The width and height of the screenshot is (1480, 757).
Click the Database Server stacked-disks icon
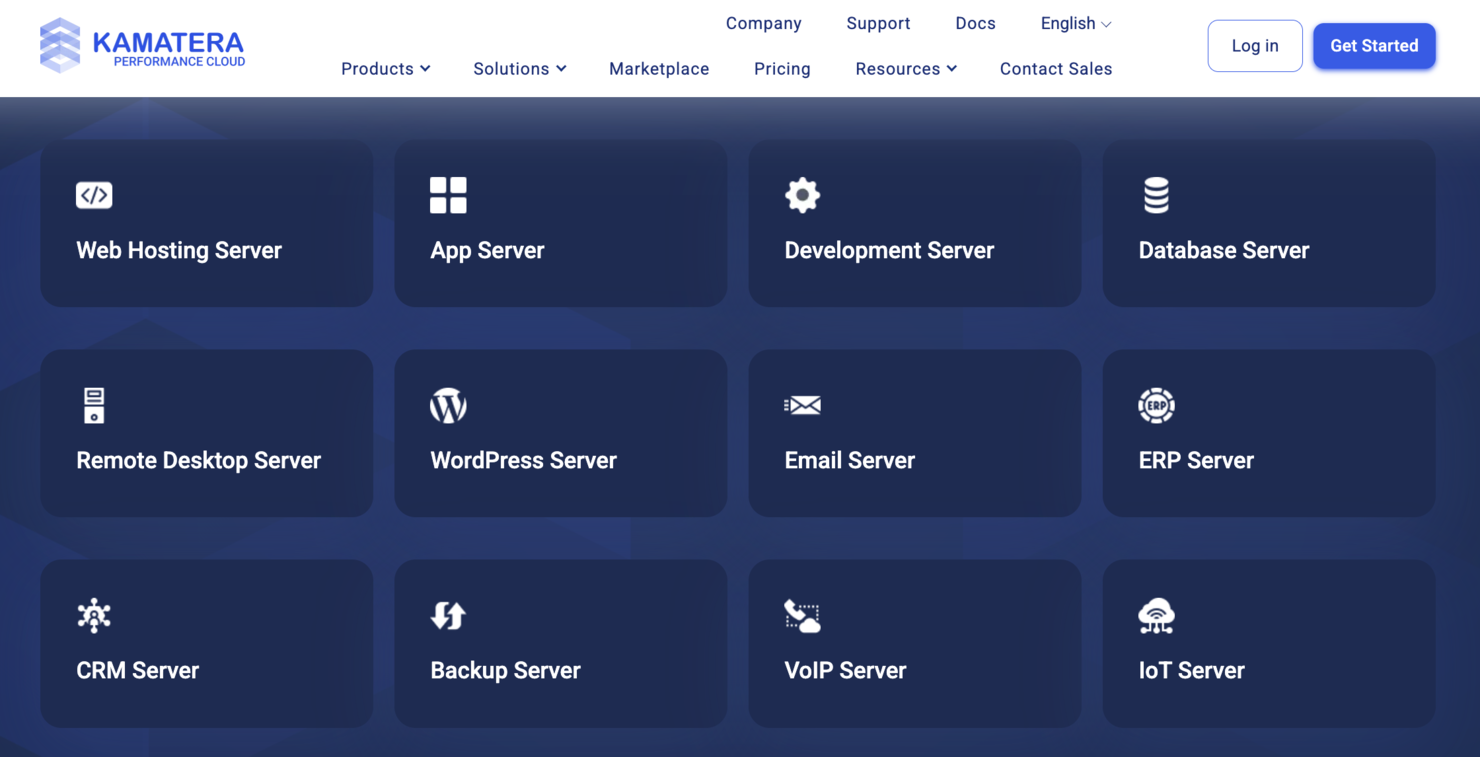(1156, 195)
